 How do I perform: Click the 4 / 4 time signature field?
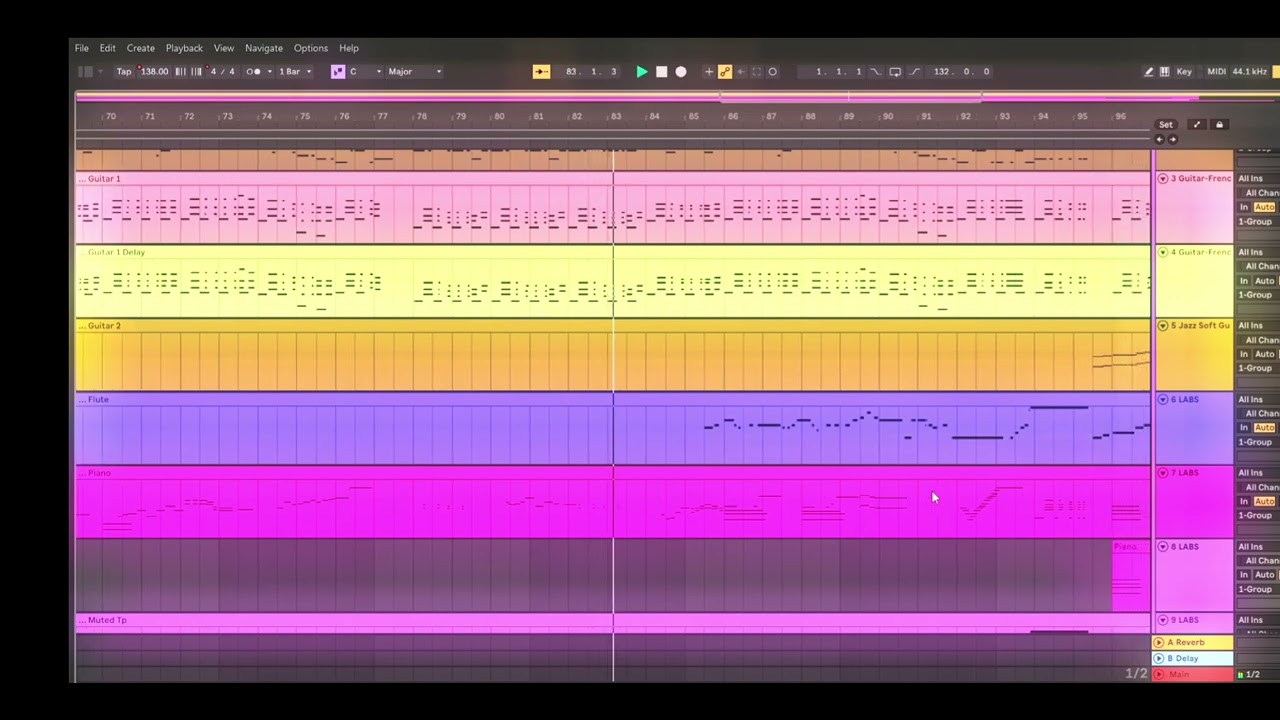222,72
